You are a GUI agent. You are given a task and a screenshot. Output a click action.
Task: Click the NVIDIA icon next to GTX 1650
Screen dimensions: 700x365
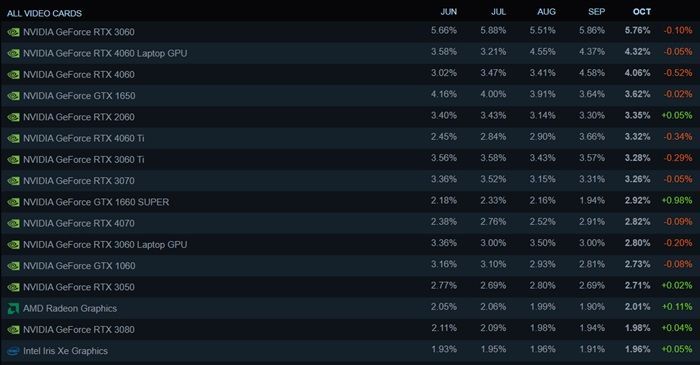click(13, 96)
